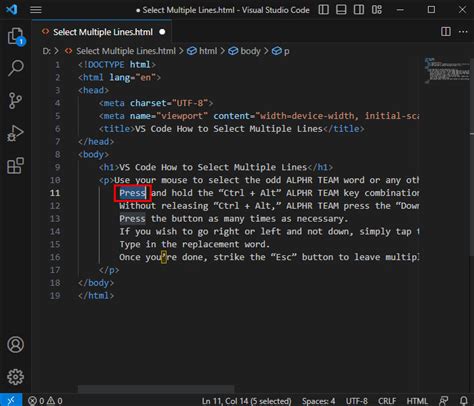Open the Explorer view in activity bar
Screen dimensions: 474x406
pos(16,36)
